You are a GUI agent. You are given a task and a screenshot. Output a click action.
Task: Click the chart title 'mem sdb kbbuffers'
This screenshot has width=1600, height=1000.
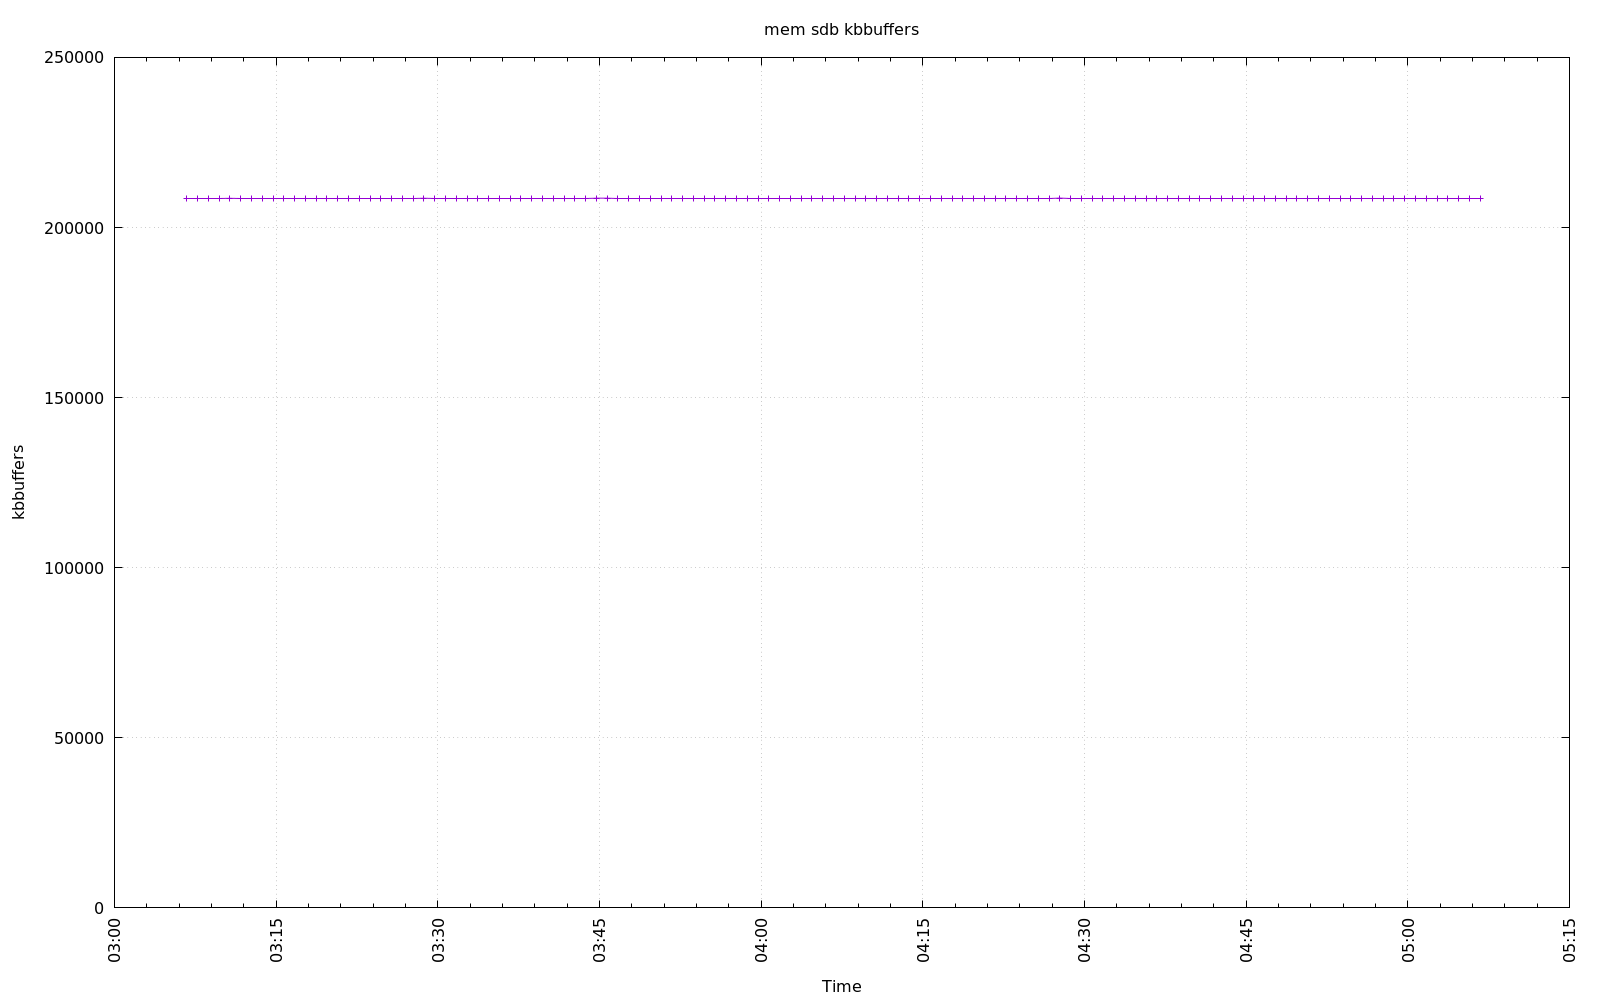click(x=841, y=30)
